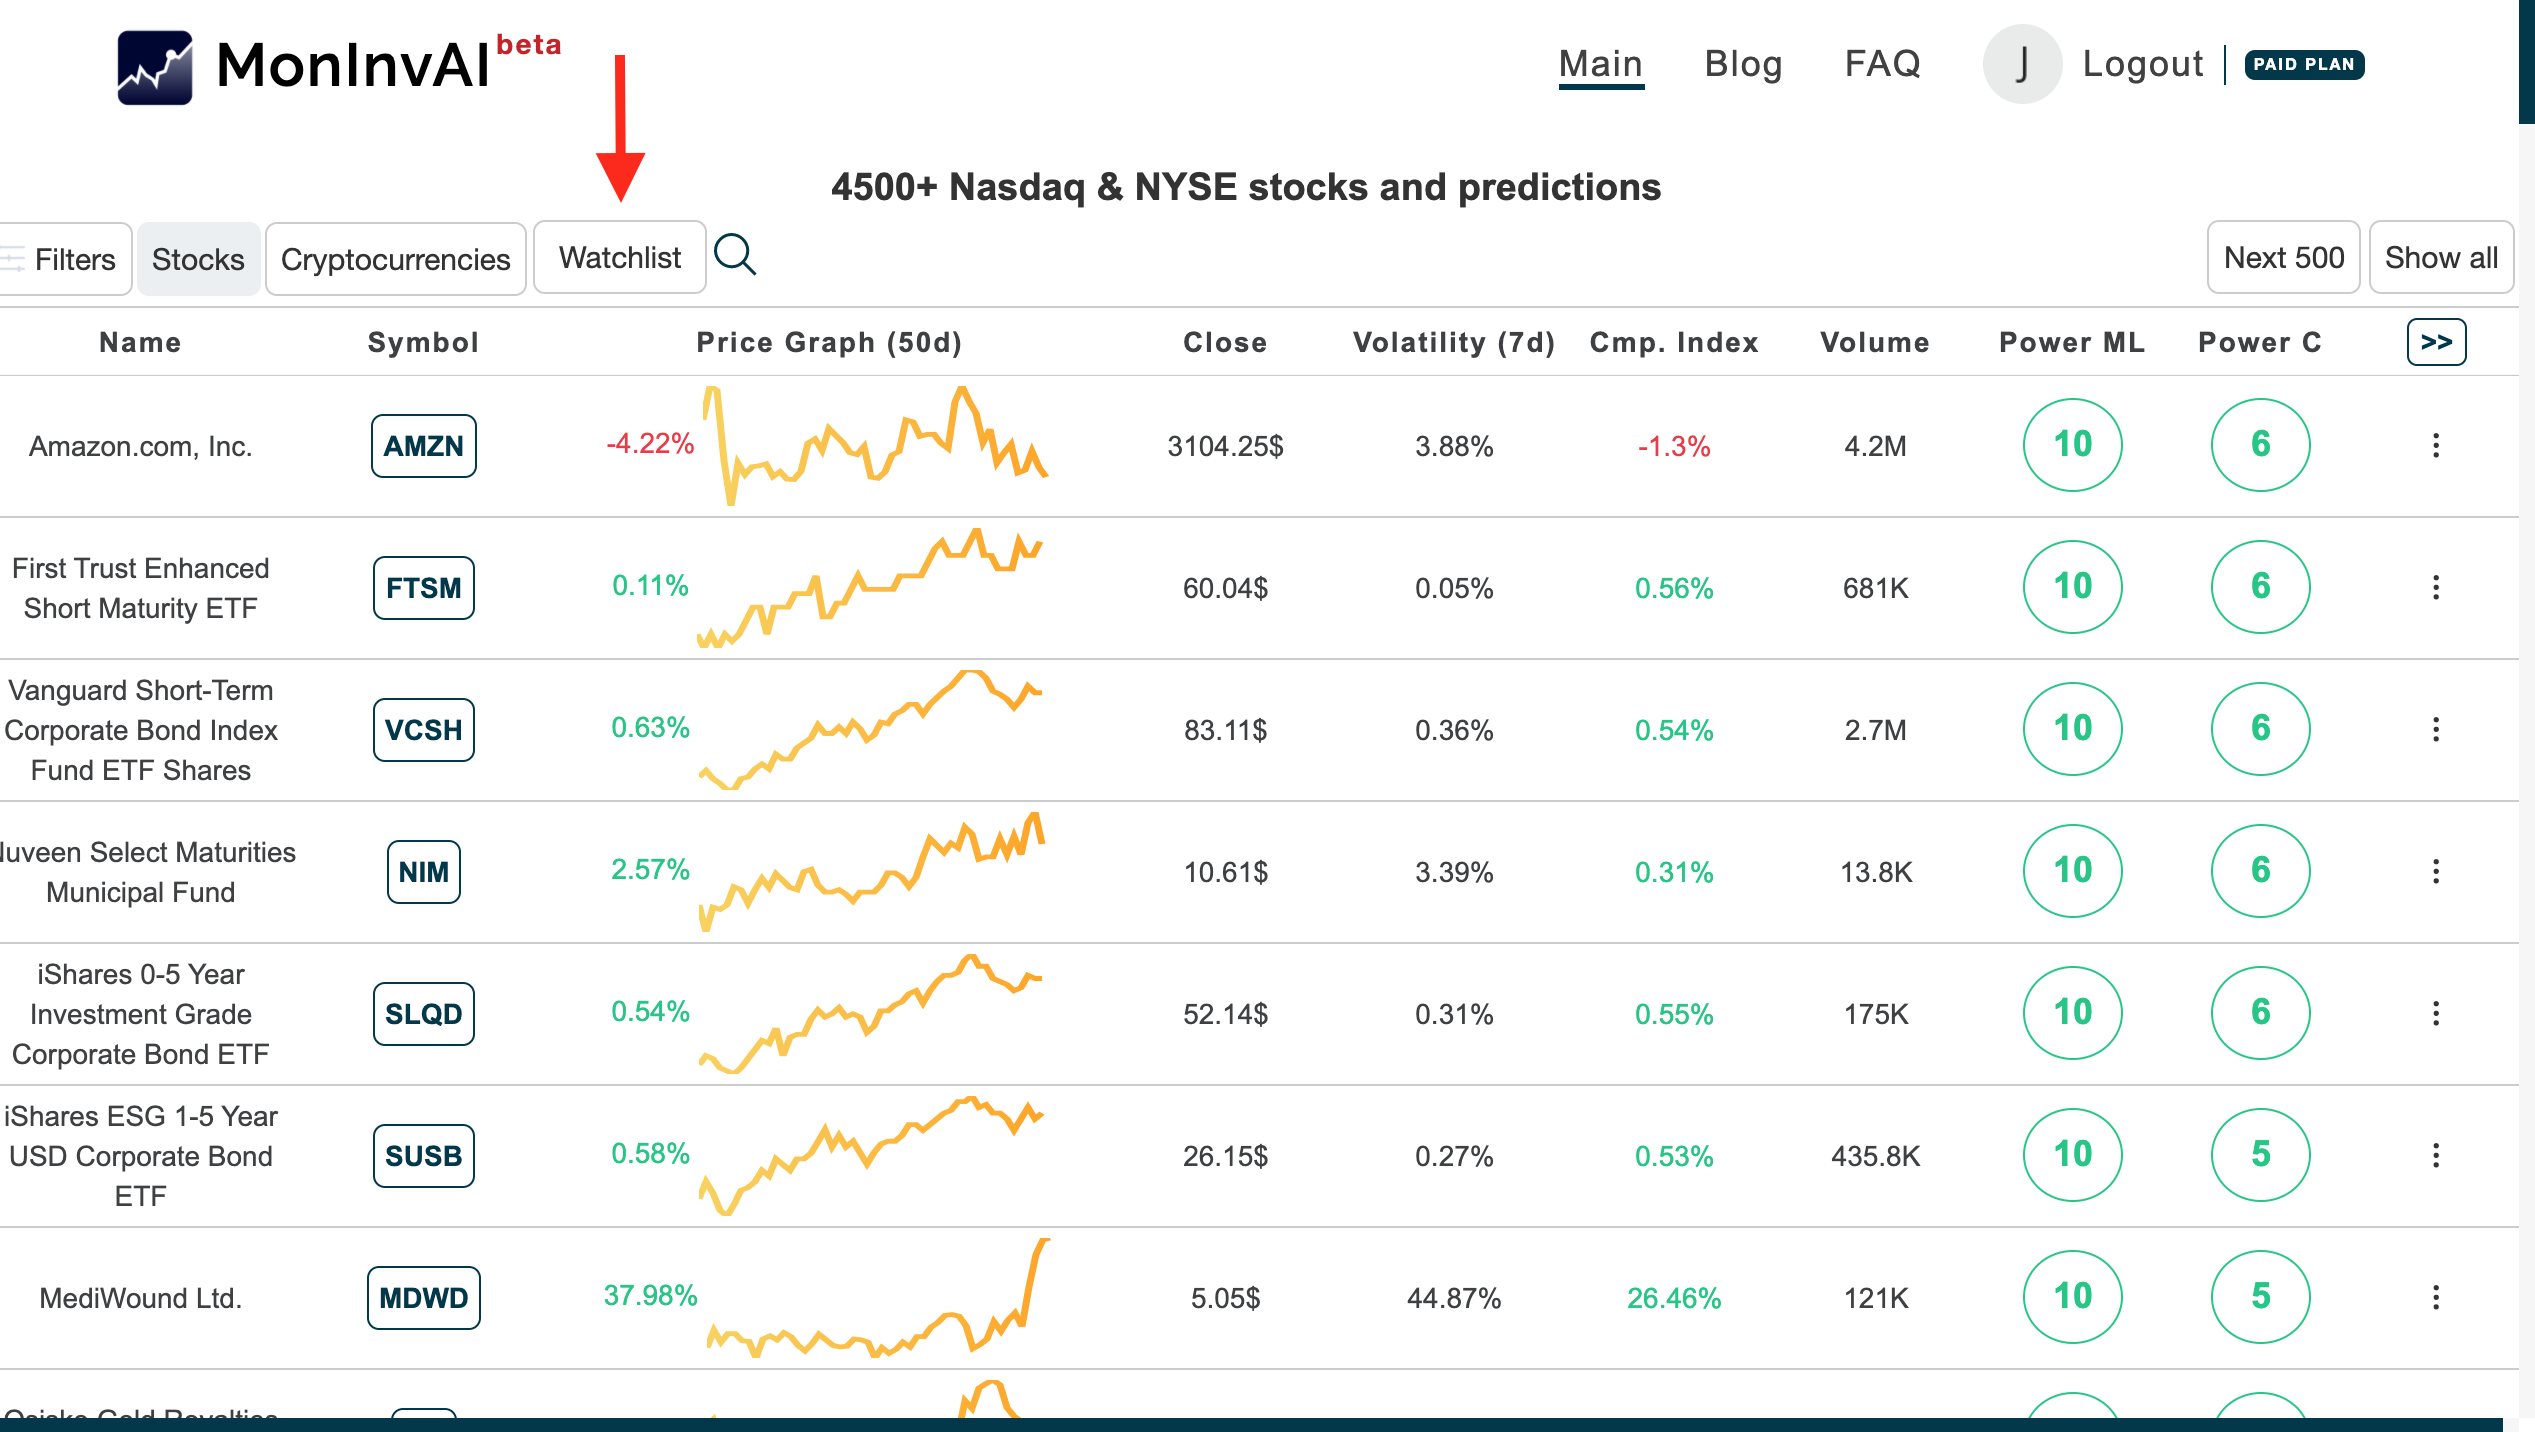Click the Next 500 button

pyautogui.click(x=2283, y=258)
